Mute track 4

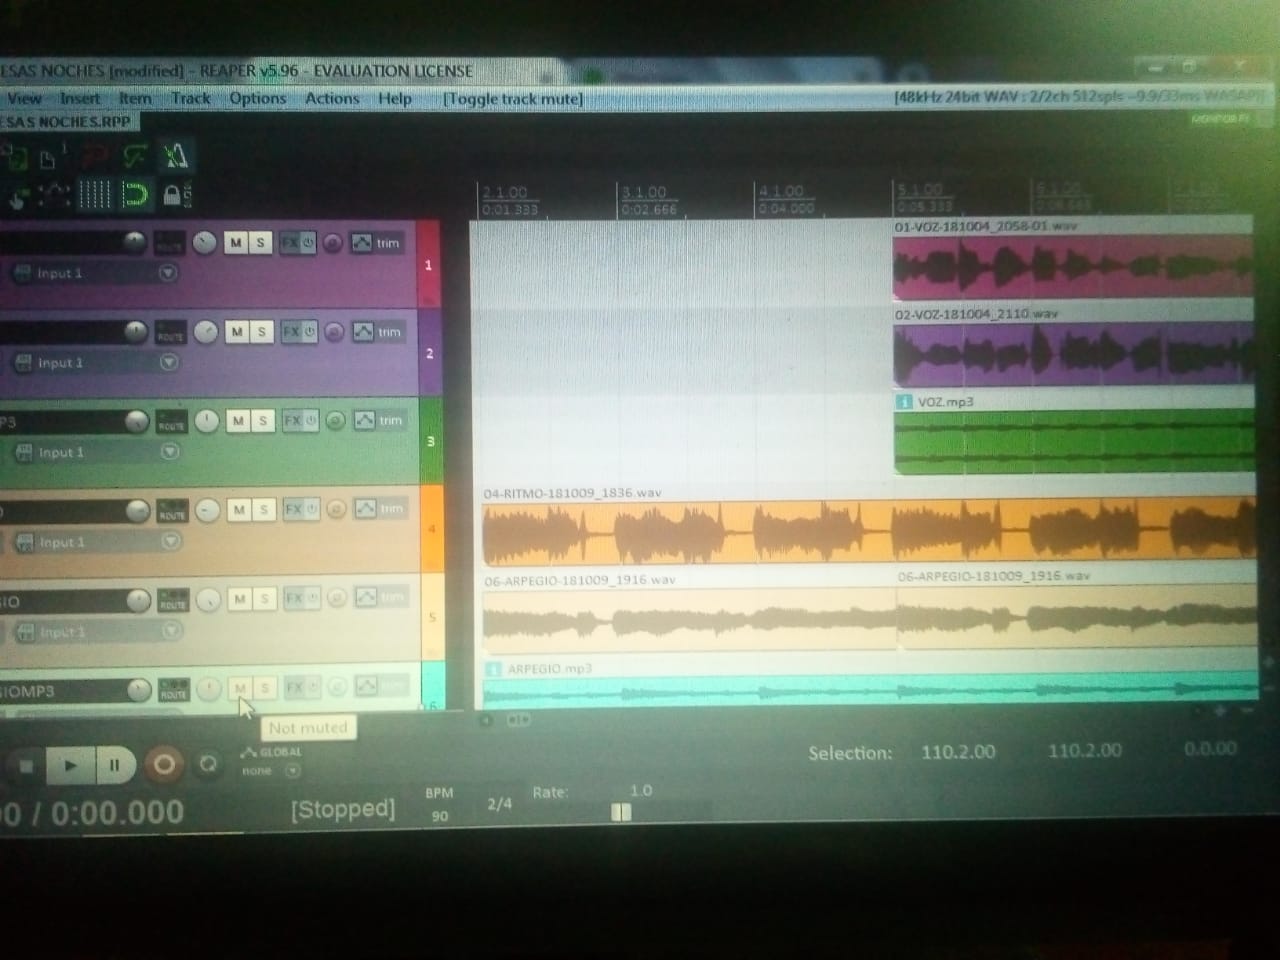coord(239,510)
